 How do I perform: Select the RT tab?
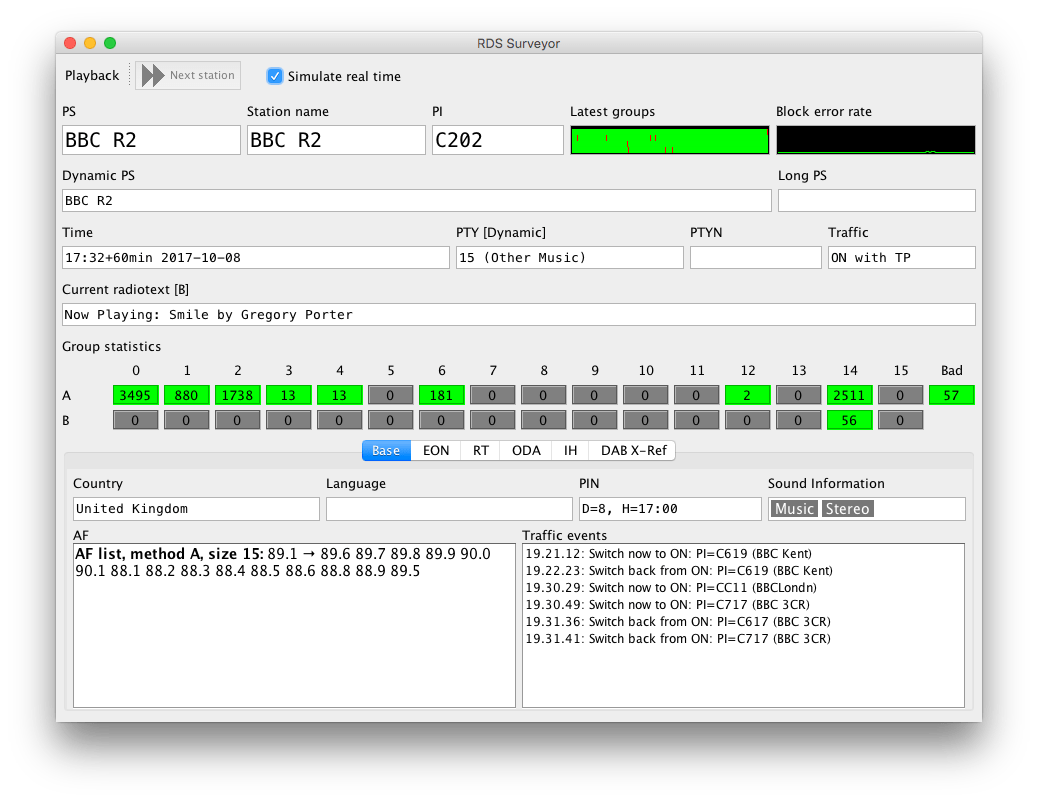click(x=479, y=450)
